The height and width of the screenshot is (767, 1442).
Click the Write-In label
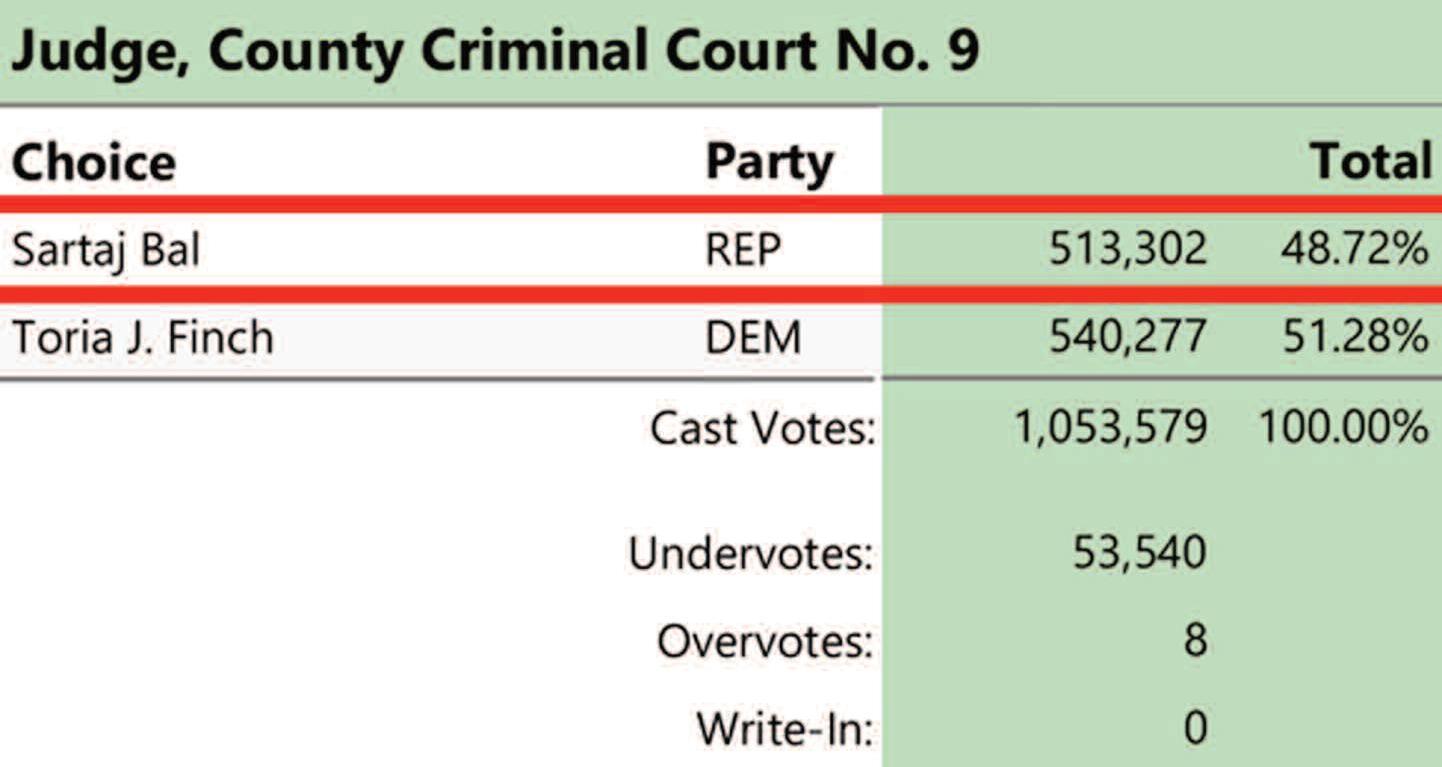pyautogui.click(x=785, y=728)
